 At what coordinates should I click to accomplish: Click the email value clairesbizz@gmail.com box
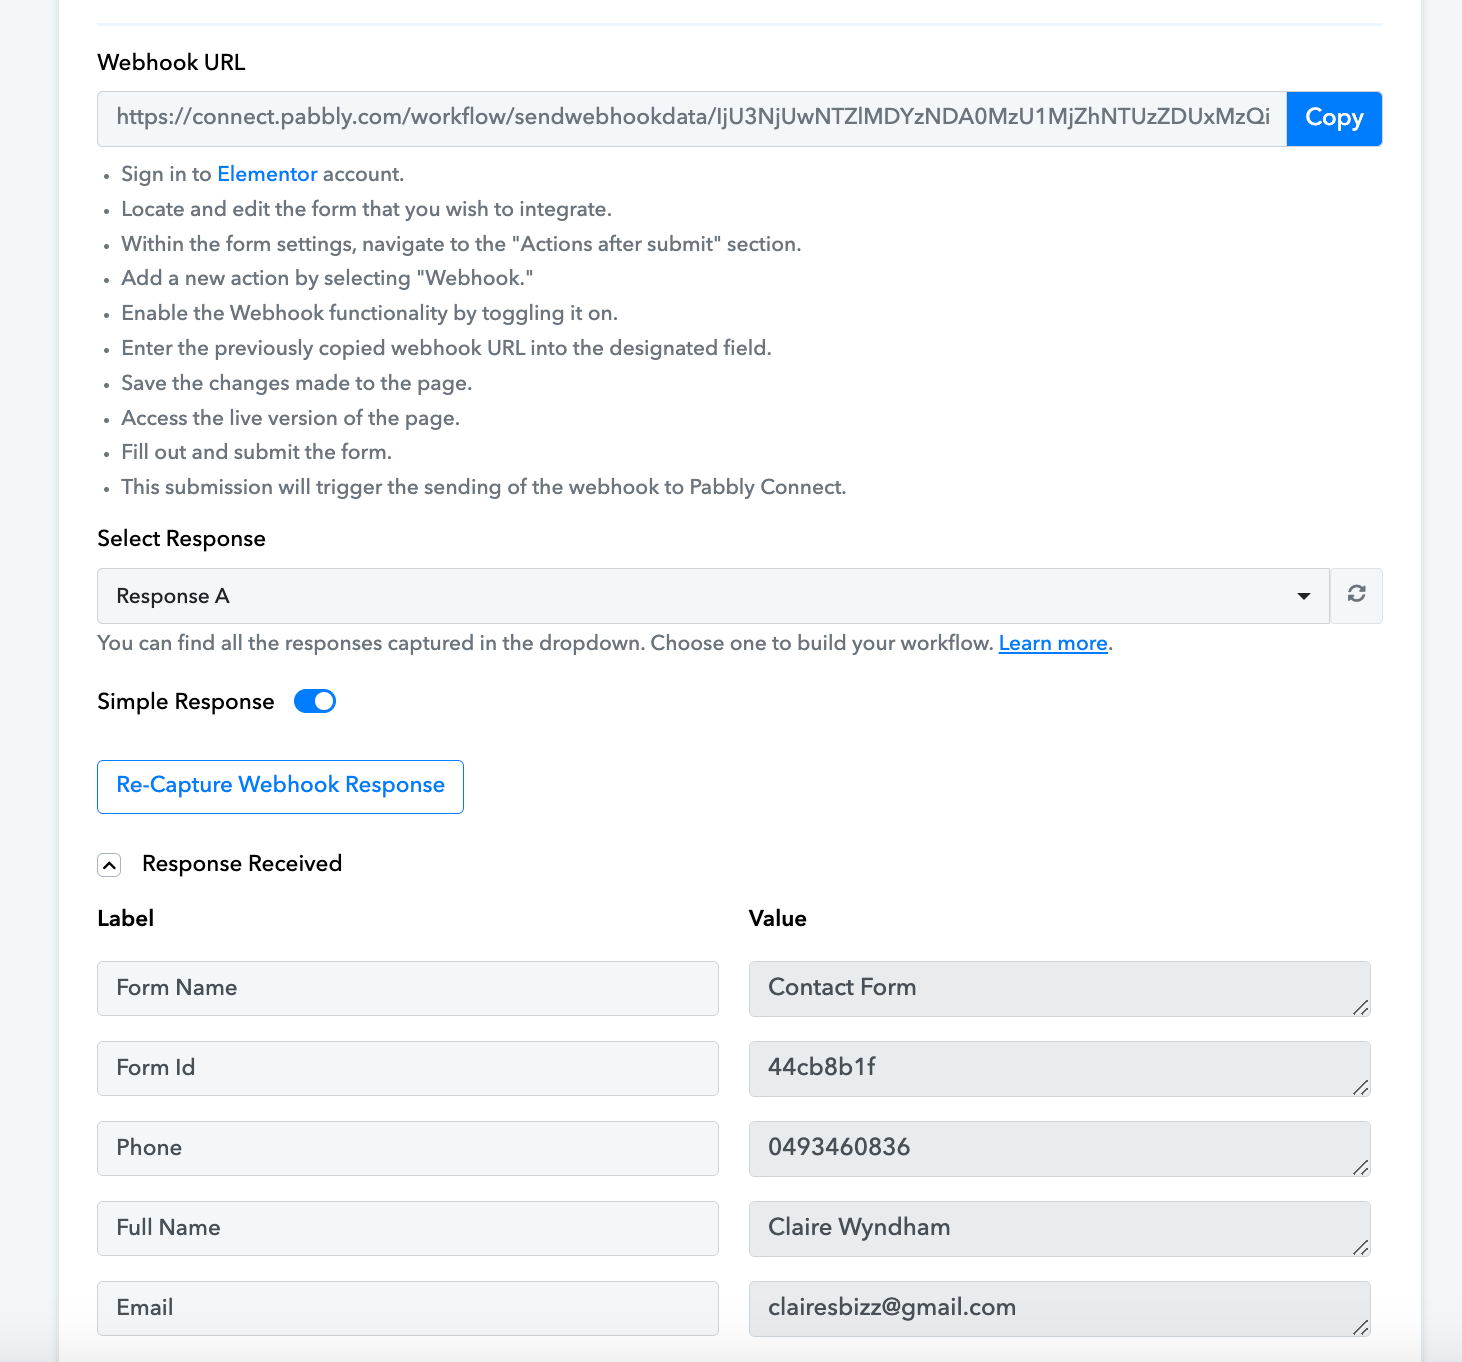coord(1059,1309)
